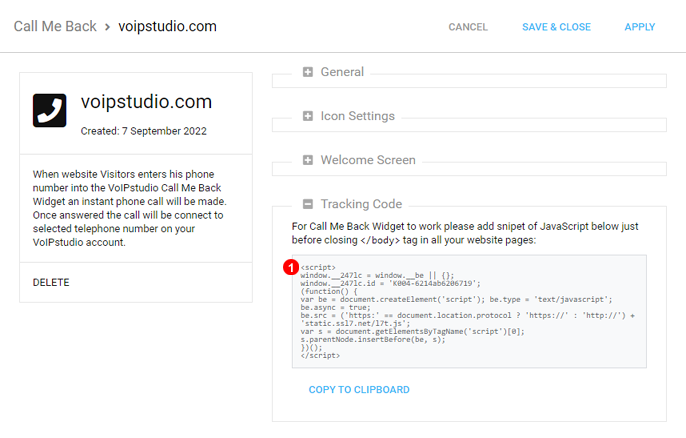Click the Icon Settings label
This screenshot has width=686, height=438.
pyautogui.click(x=357, y=116)
